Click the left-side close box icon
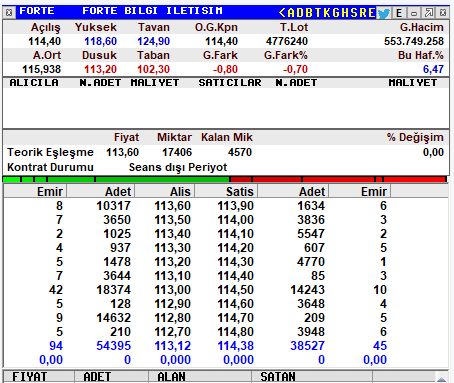 (9, 13)
